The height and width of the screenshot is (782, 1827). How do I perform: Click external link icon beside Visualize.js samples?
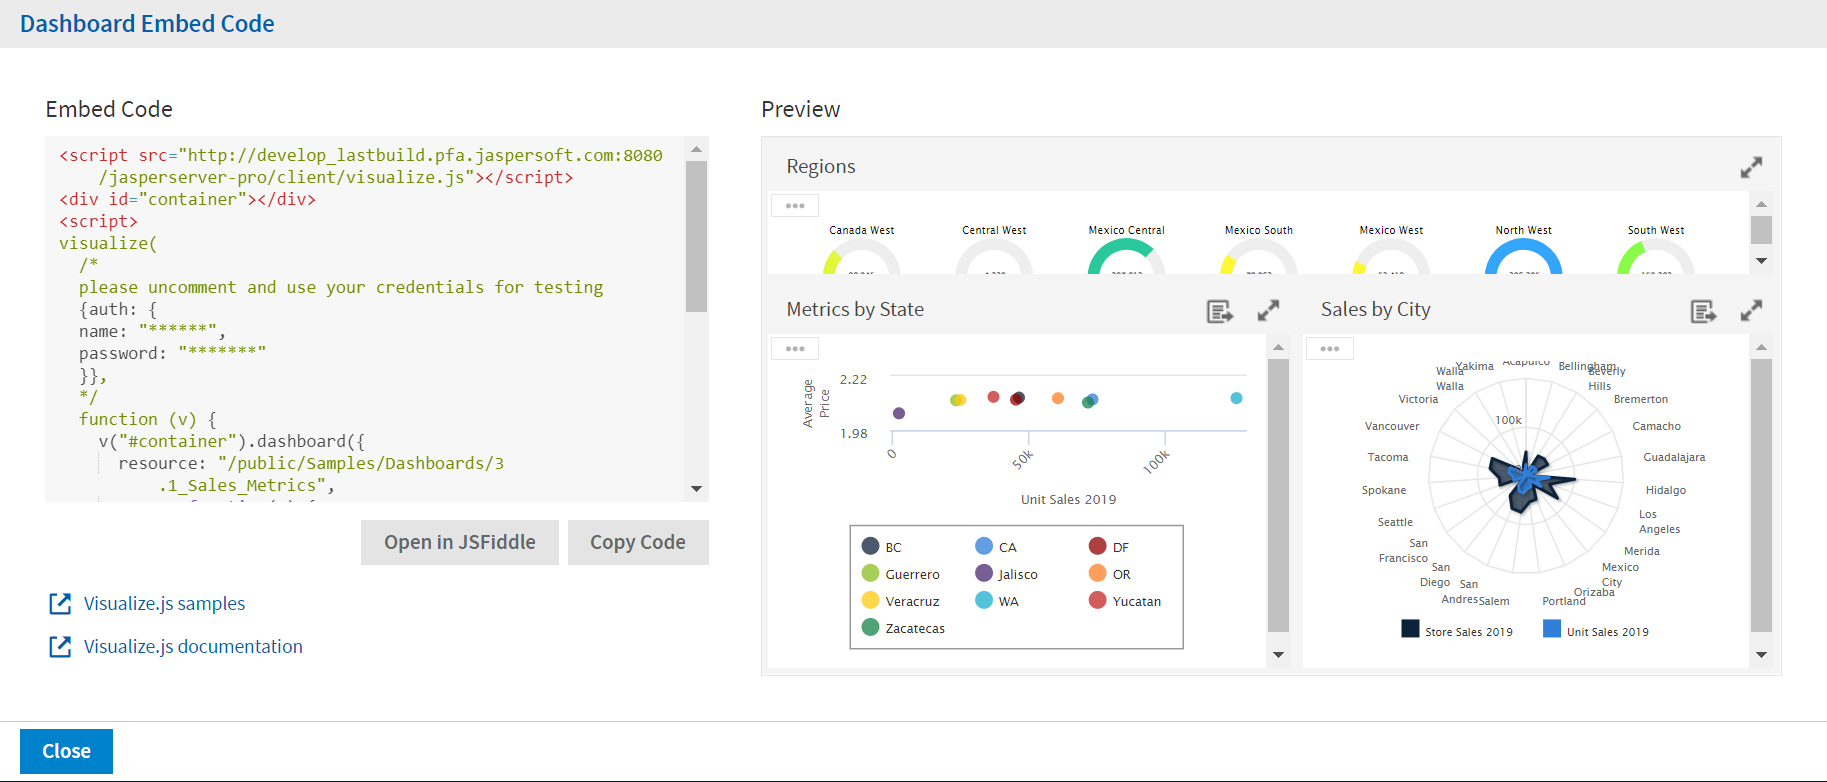point(60,603)
